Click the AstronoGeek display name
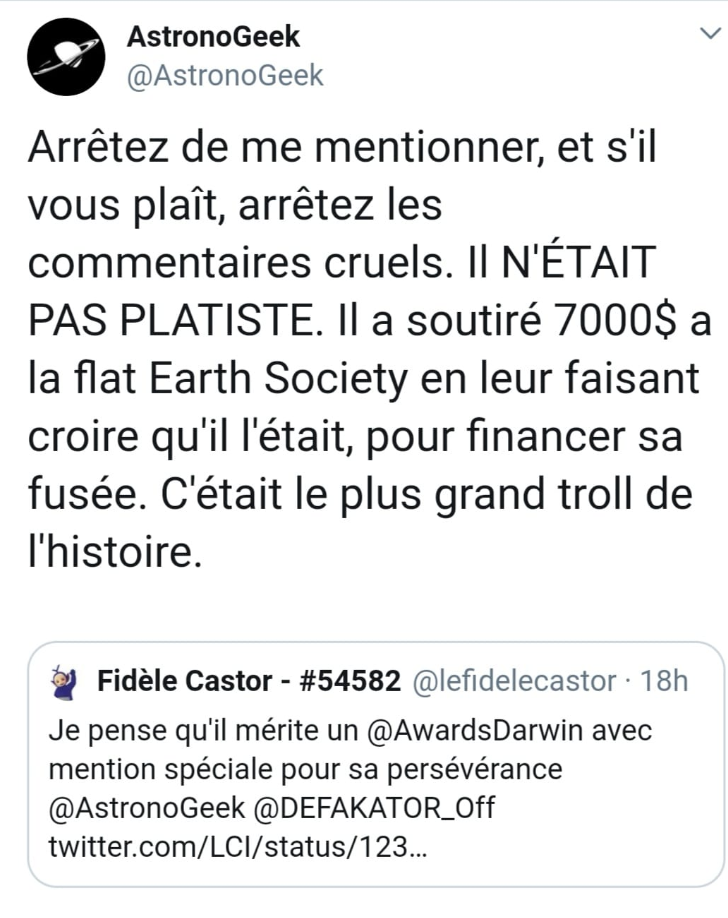This screenshot has height=918, width=728. pyautogui.click(x=214, y=38)
